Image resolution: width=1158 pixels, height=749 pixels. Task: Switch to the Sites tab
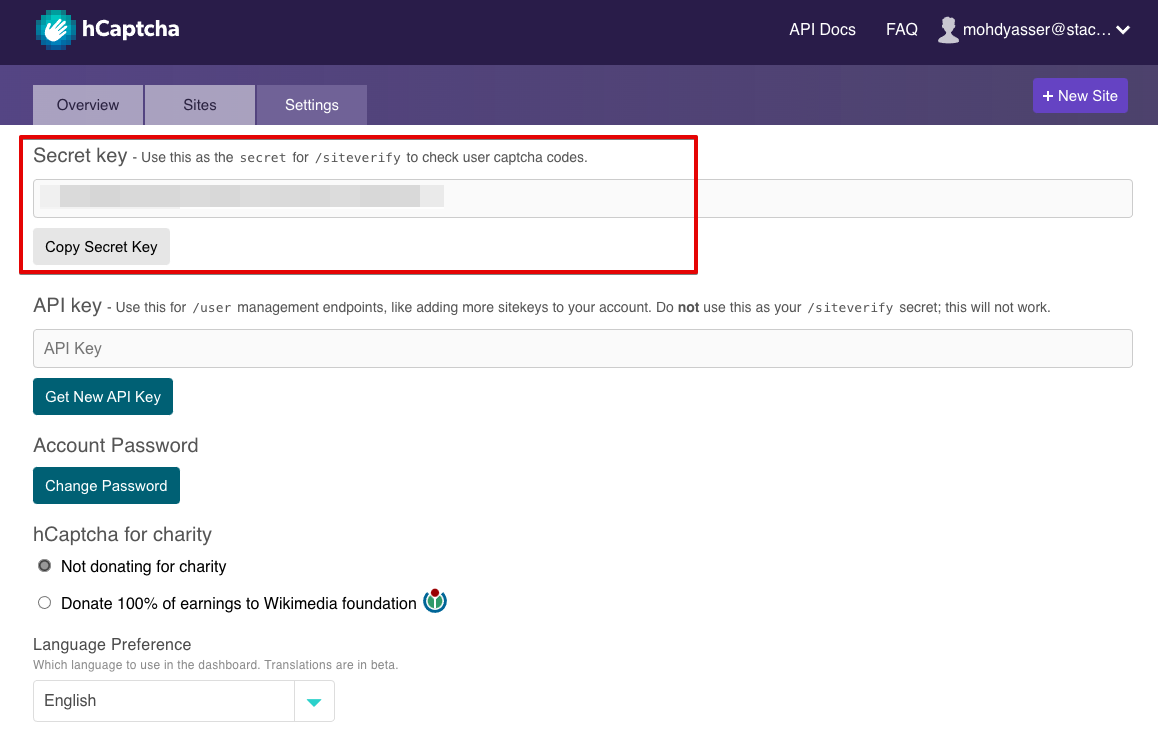200,105
